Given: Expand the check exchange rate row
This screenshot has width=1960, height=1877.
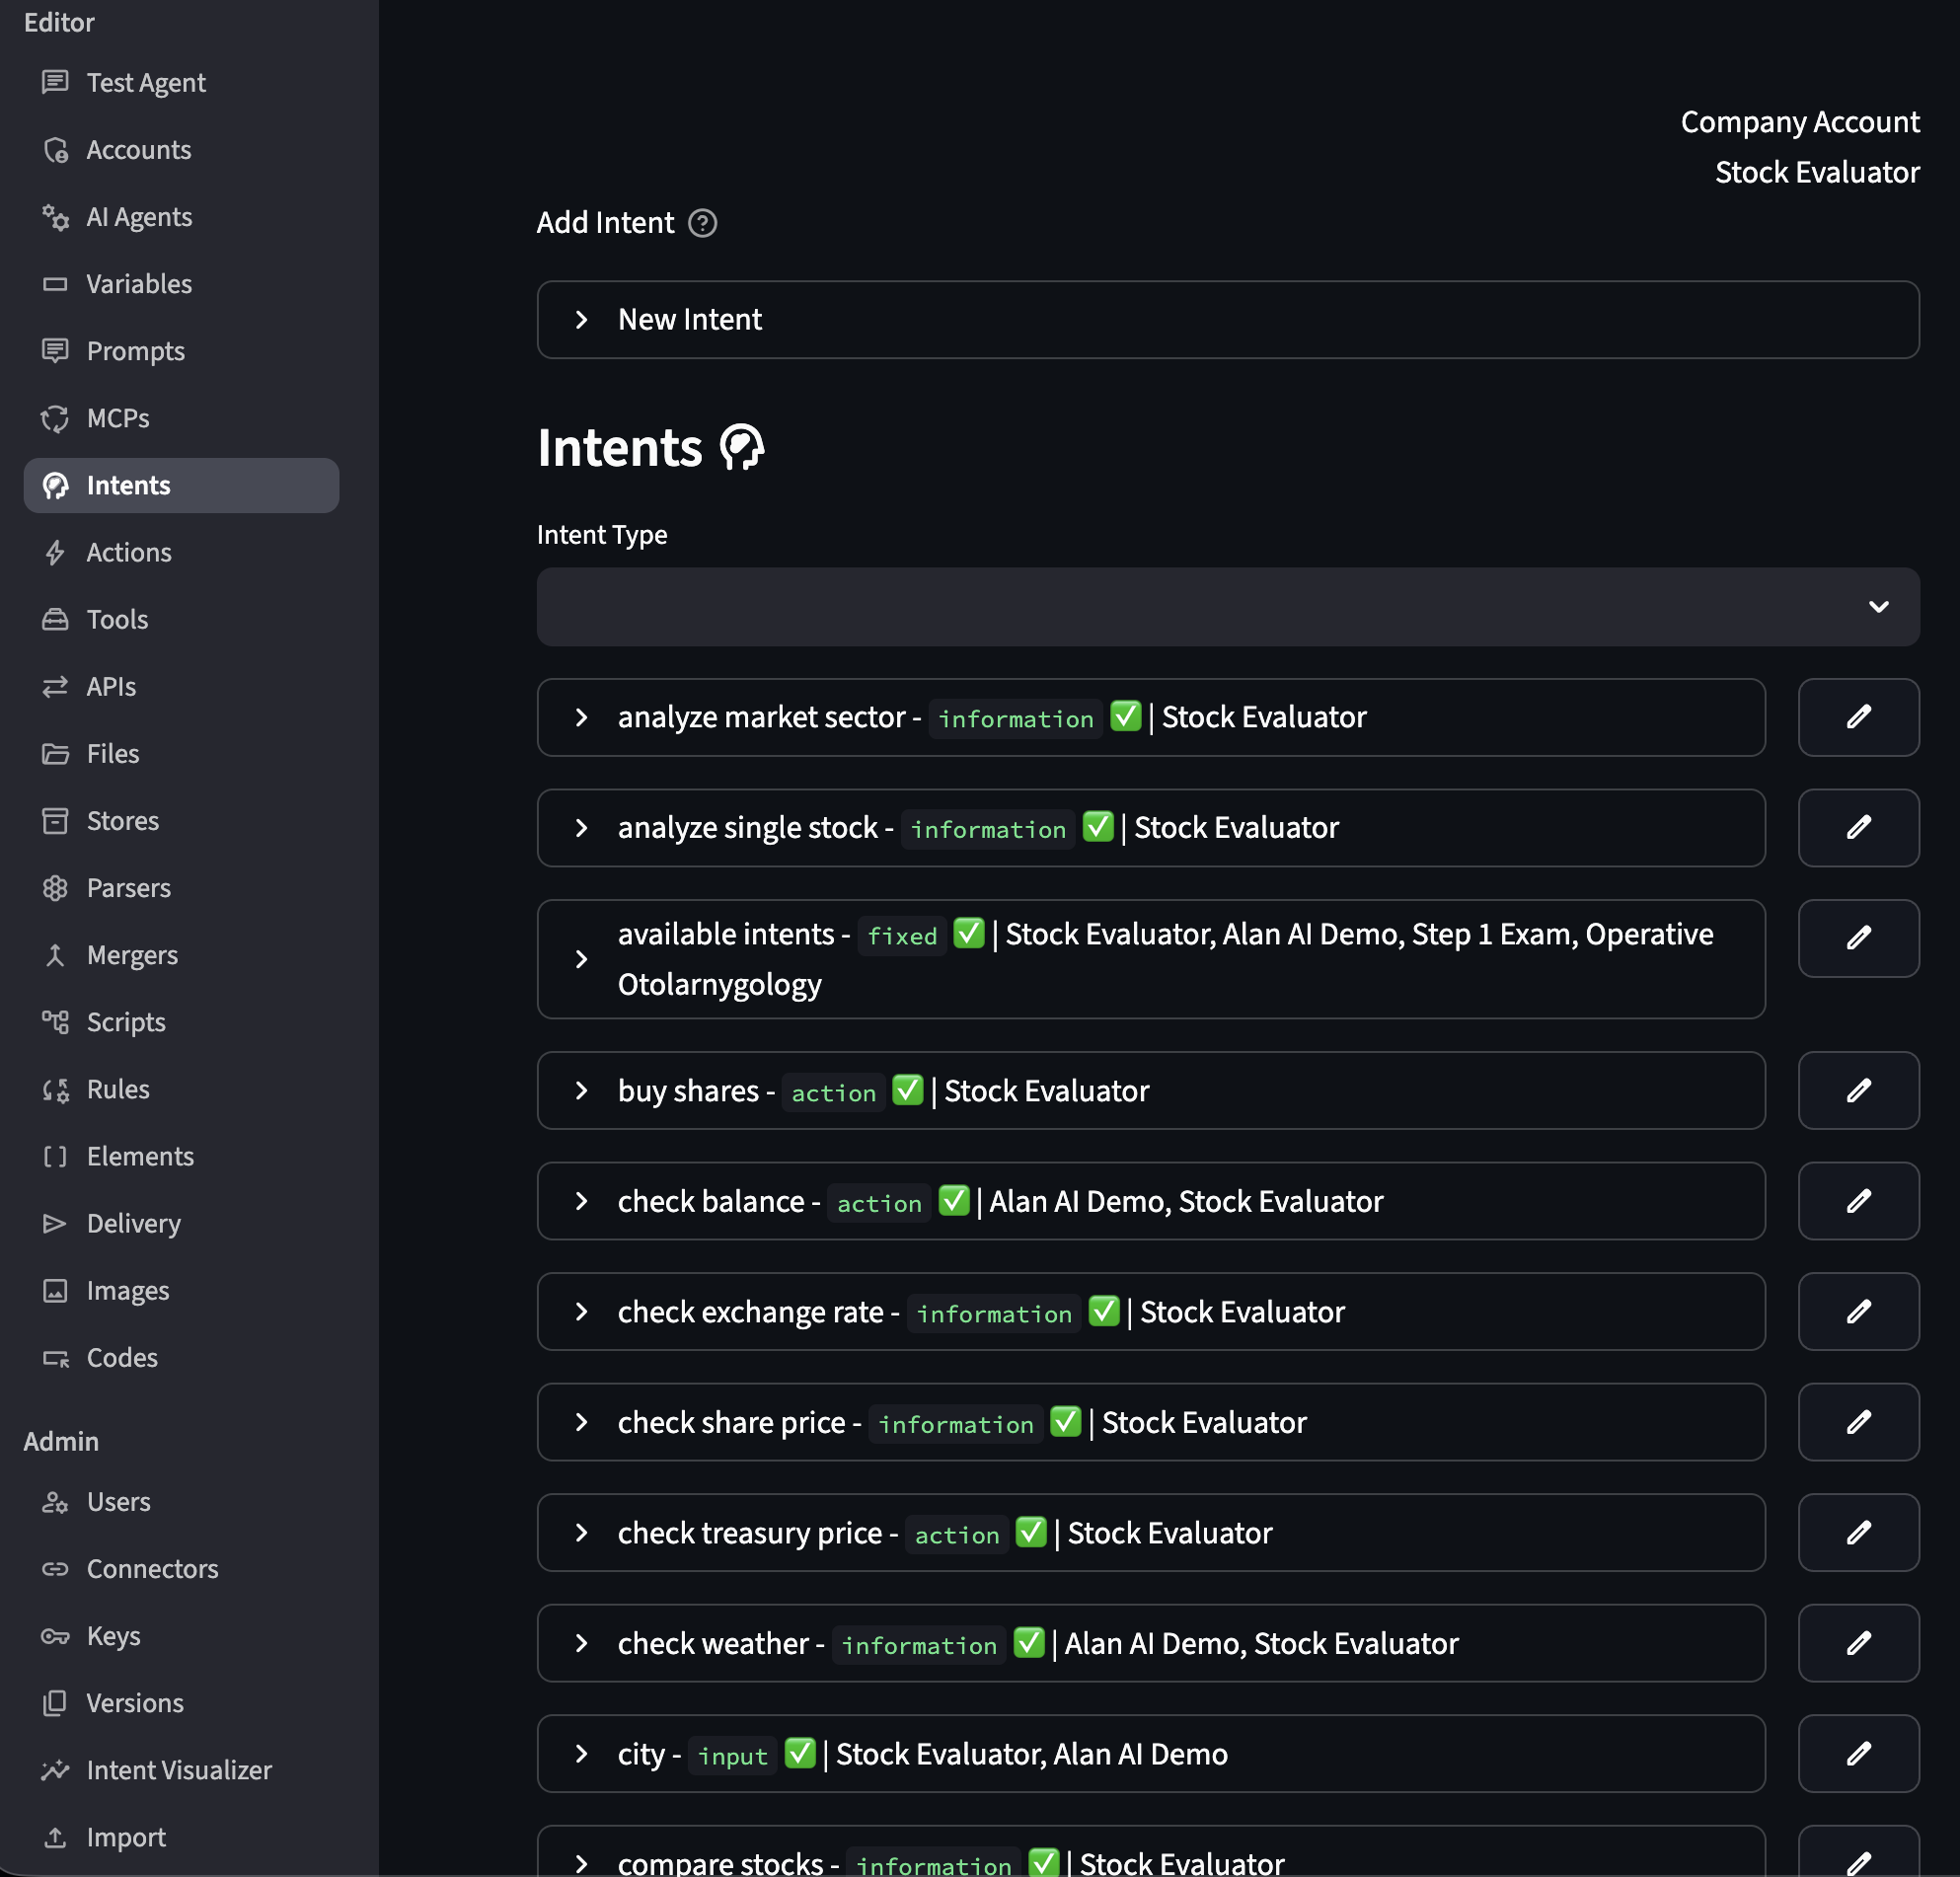Looking at the screenshot, I should pos(581,1311).
